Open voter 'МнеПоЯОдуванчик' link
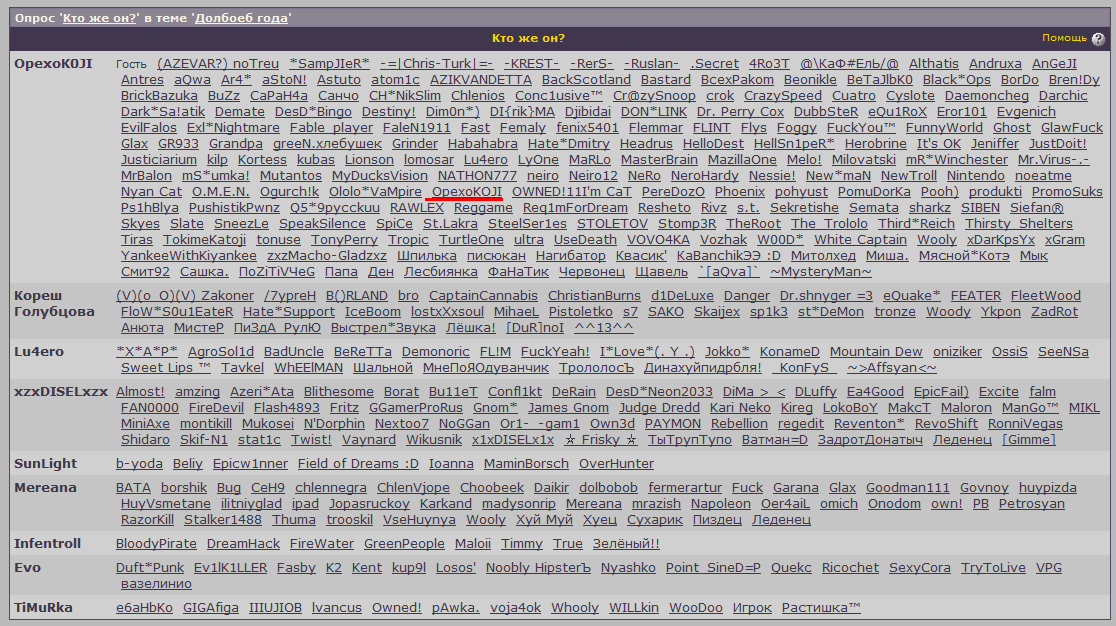Screen dimensions: 1116x626 [x=485, y=368]
